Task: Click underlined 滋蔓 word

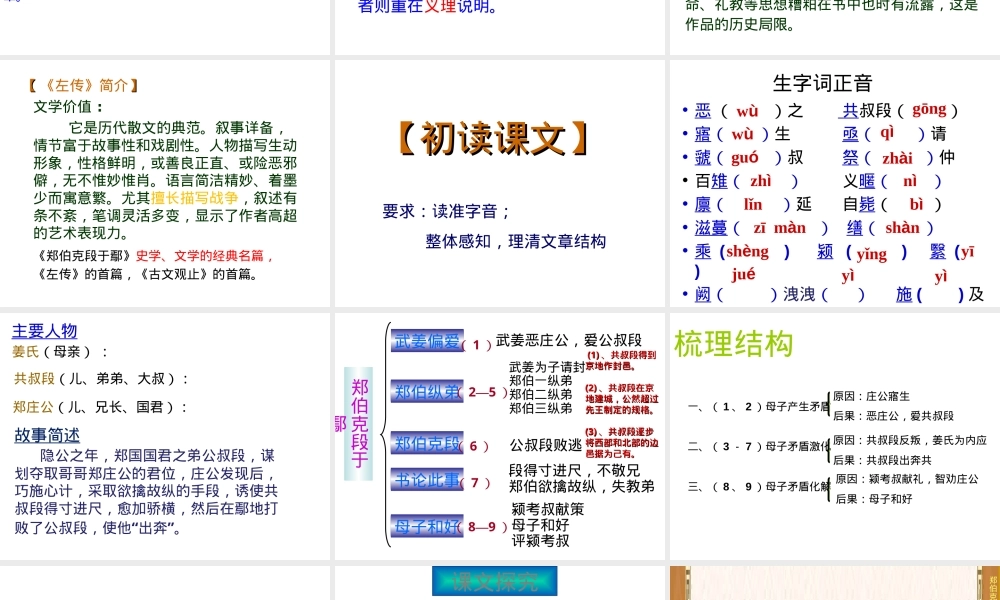Action: (x=711, y=228)
